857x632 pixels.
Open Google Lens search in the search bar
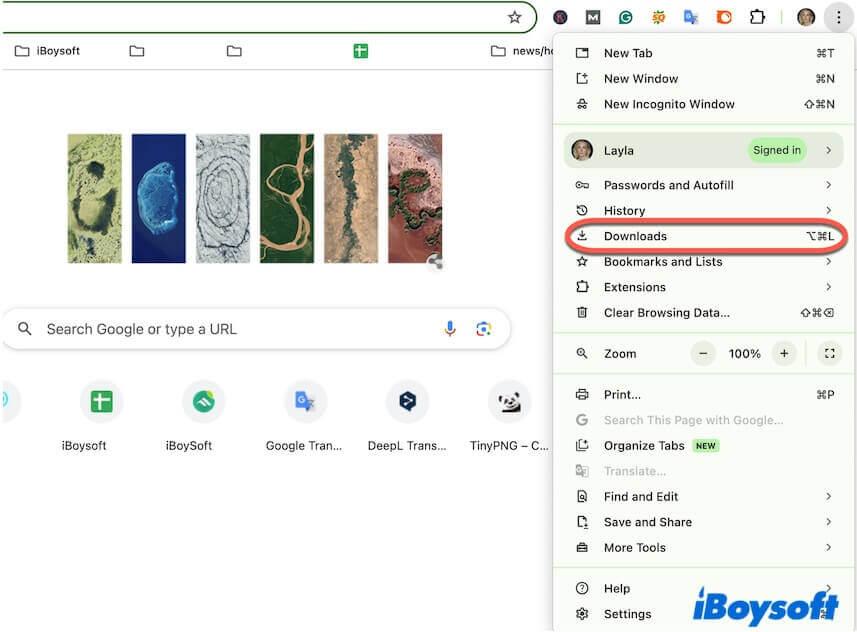point(484,328)
